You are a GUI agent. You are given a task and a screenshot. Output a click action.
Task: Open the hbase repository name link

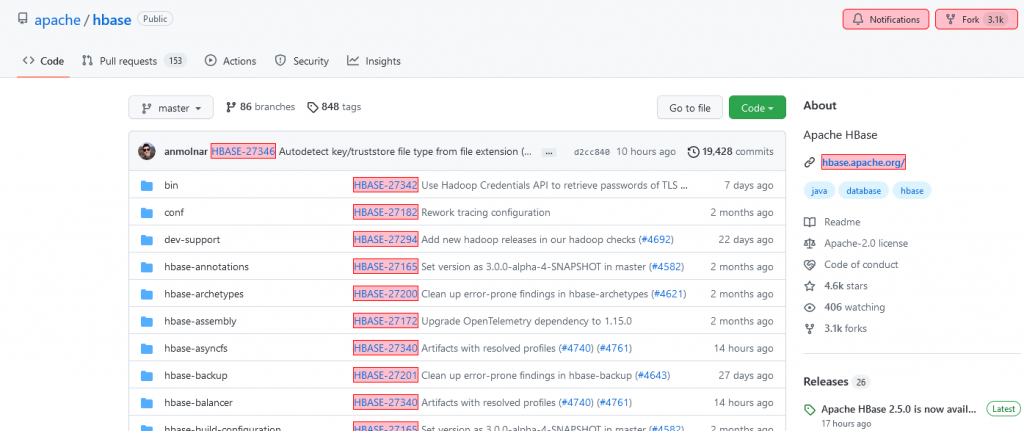tap(112, 20)
